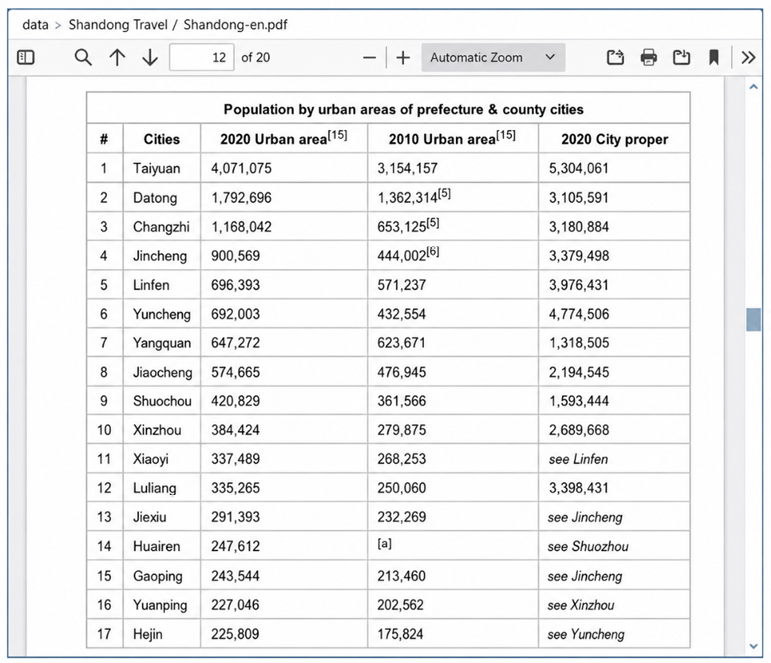Zoom out with the minus button
This screenshot has width=771, height=663.
(369, 58)
